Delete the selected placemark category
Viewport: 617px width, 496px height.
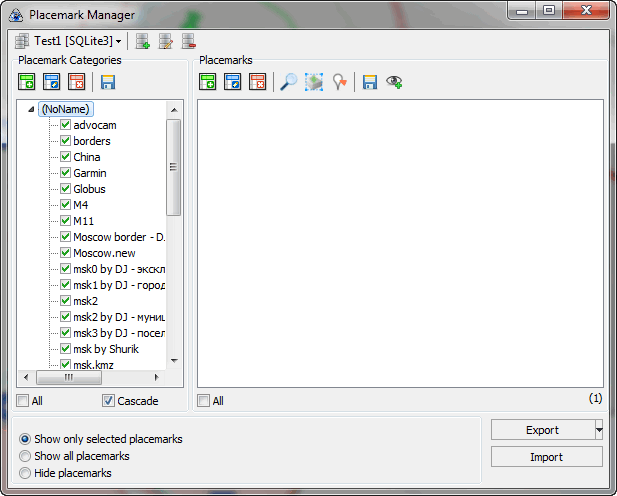[76, 83]
